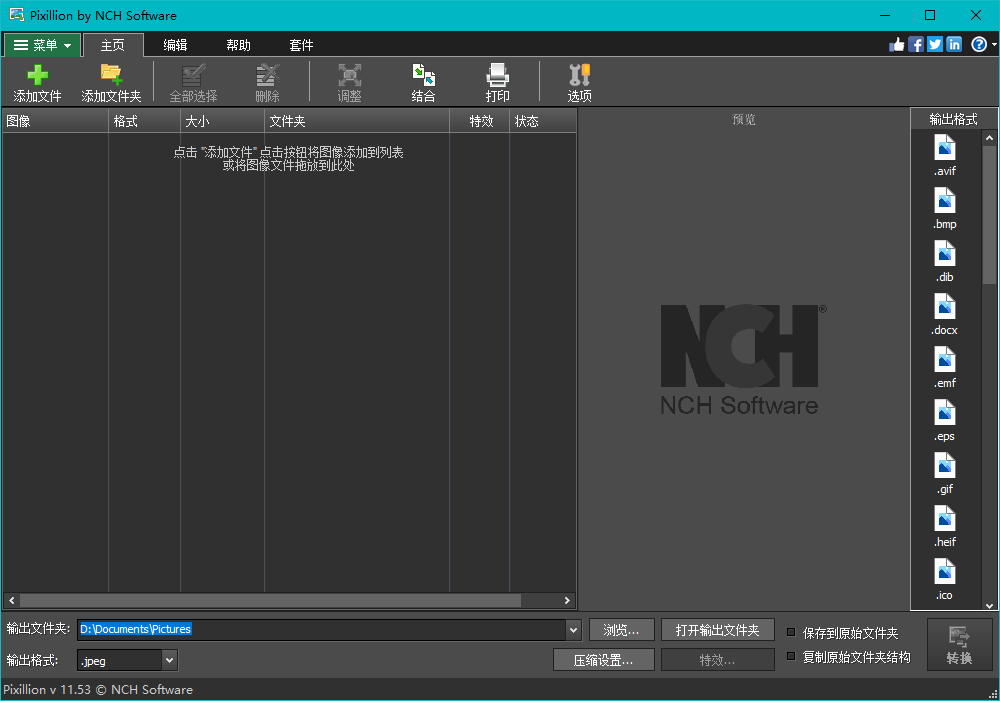1000x701 pixels.
Task: Click the 打印 (Print) toolbar icon
Action: tap(497, 75)
